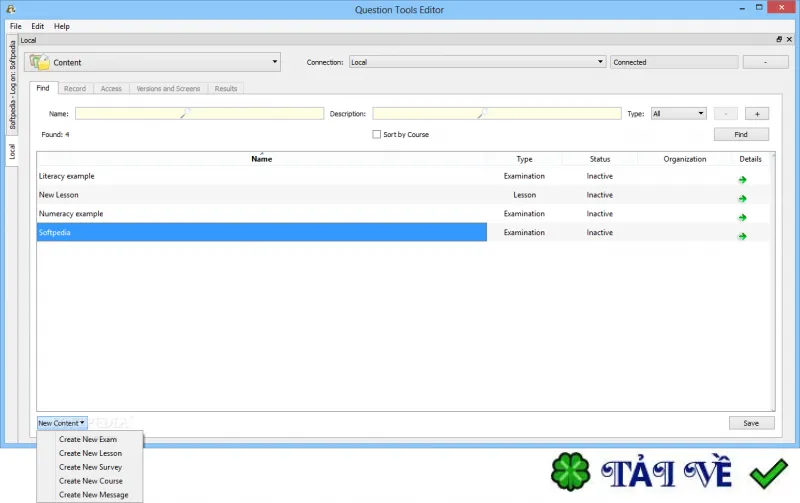Click the Find button
Viewport: 800px width, 503px height.
click(x=741, y=134)
